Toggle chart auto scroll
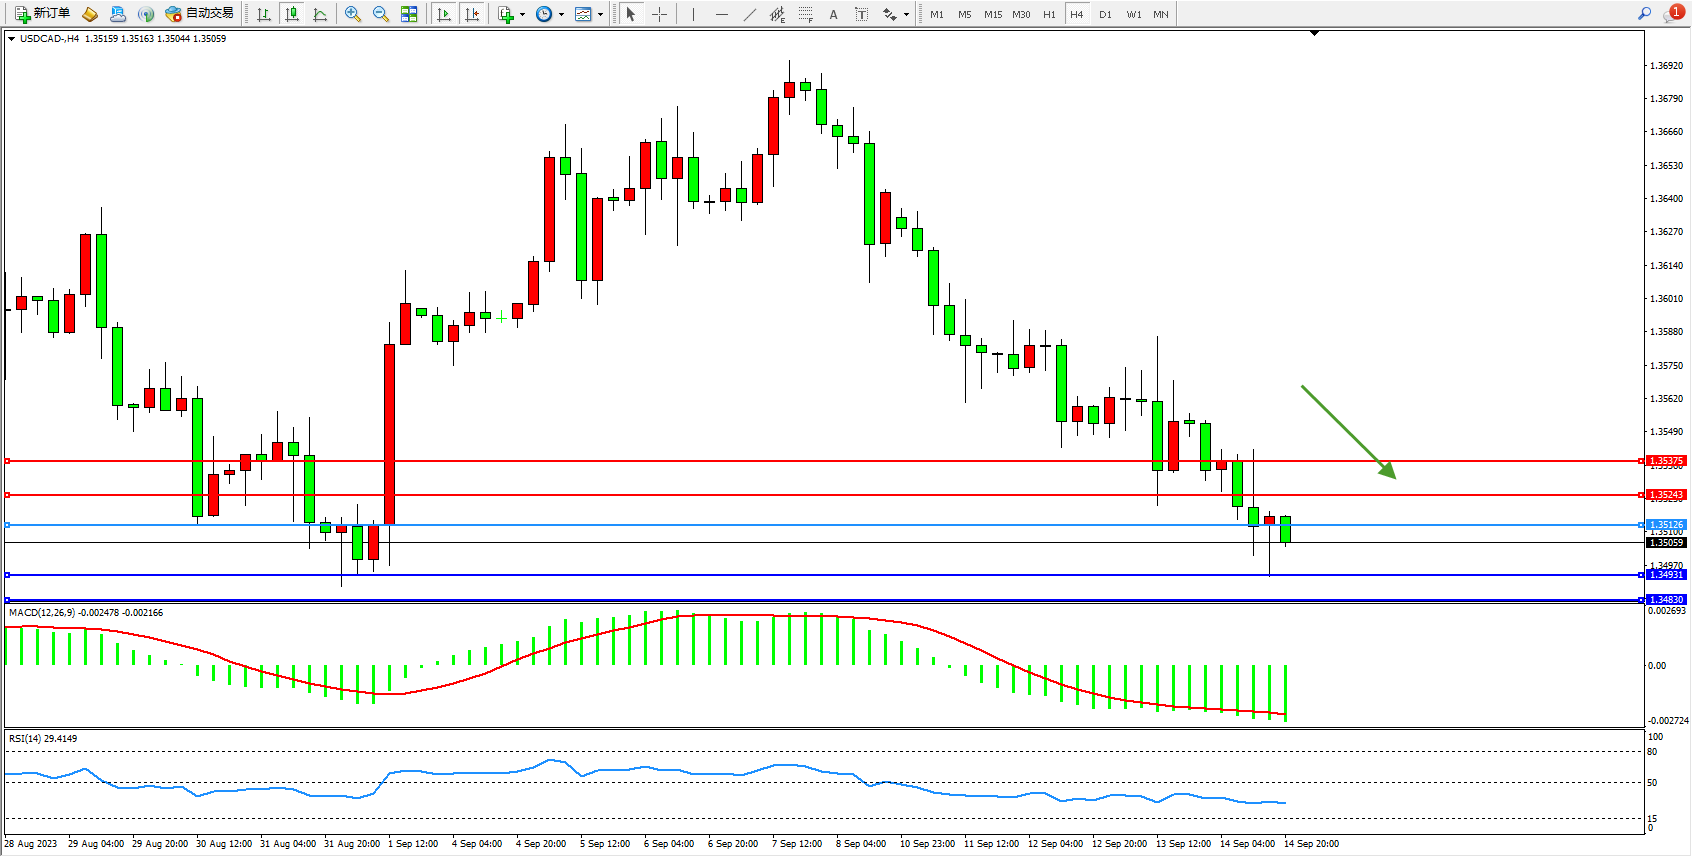 point(444,14)
